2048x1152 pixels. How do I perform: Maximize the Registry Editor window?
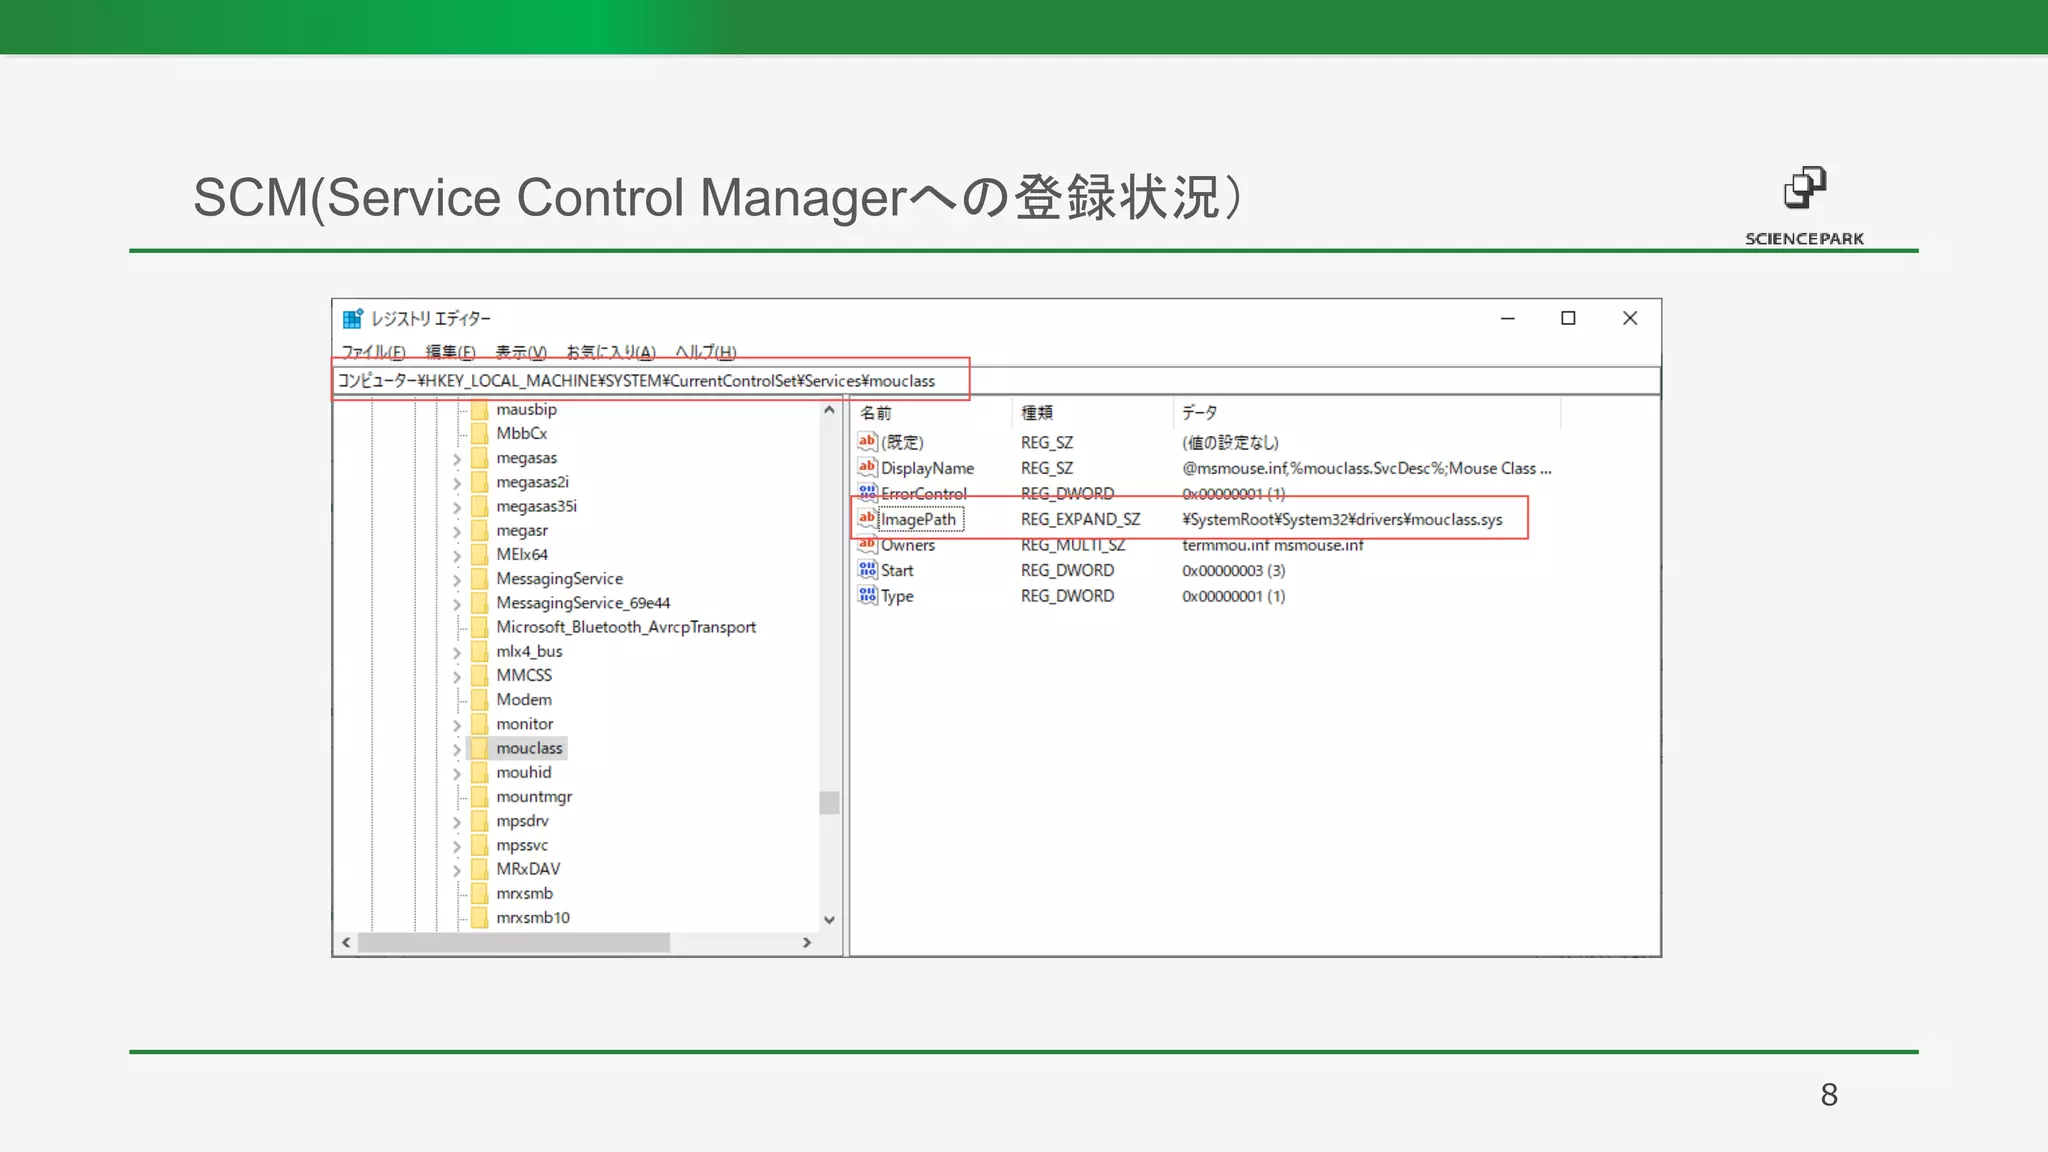coord(1568,318)
